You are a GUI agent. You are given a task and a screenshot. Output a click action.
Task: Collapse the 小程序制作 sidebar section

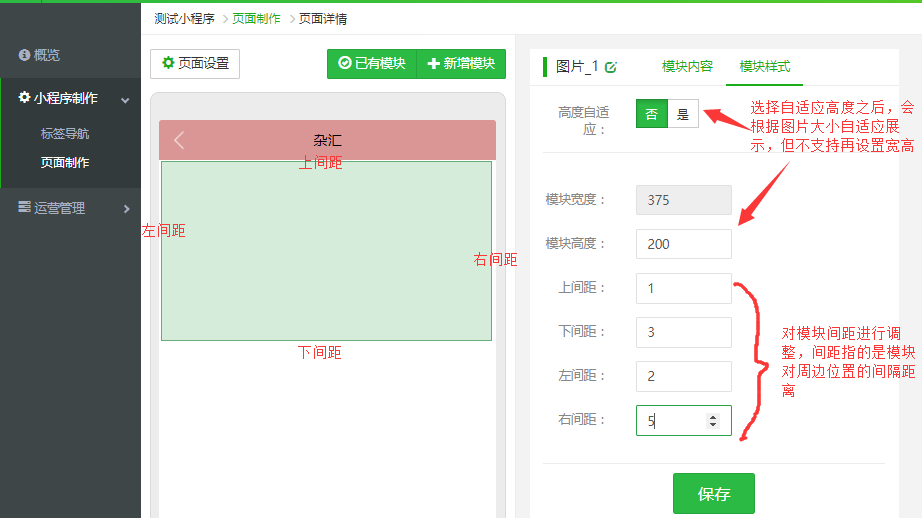coord(125,99)
